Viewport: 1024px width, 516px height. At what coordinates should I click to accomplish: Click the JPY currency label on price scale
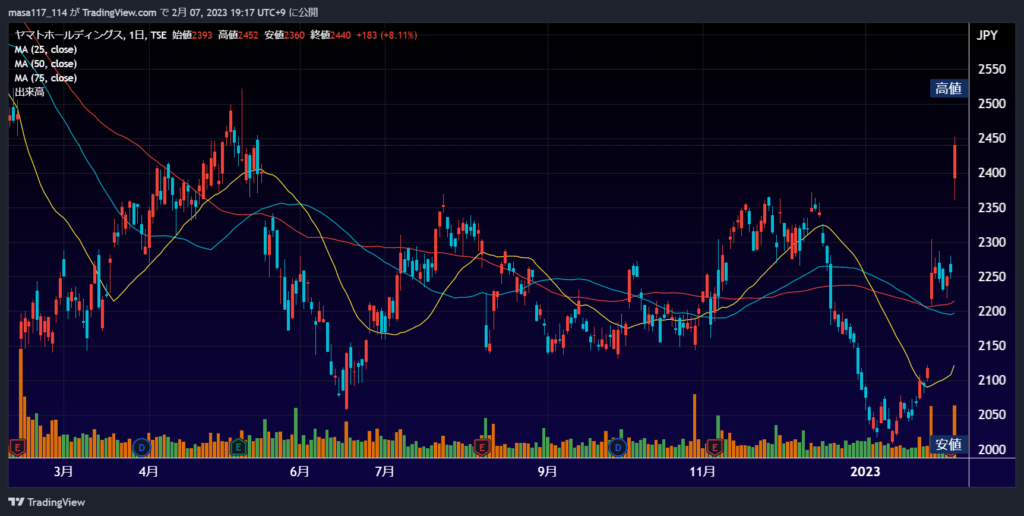pyautogui.click(x=987, y=35)
